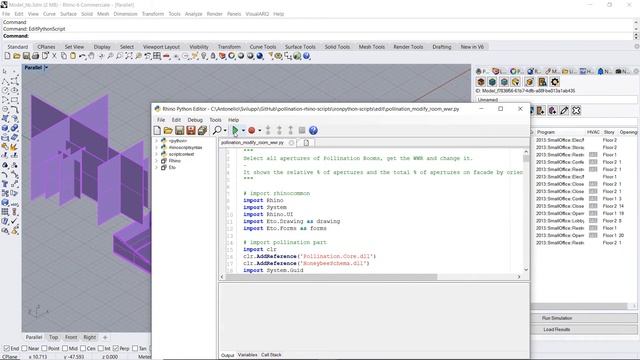Click Pollination settings gear icon
640x360 pixels.
click(555, 82)
